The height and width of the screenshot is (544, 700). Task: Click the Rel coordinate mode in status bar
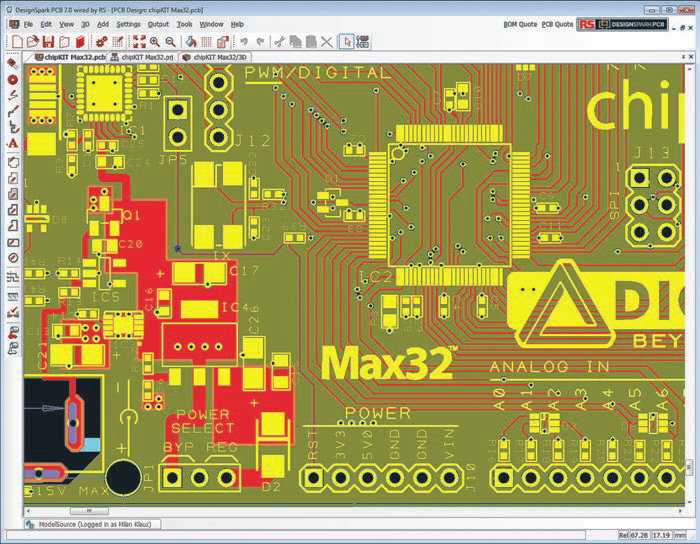coord(624,535)
